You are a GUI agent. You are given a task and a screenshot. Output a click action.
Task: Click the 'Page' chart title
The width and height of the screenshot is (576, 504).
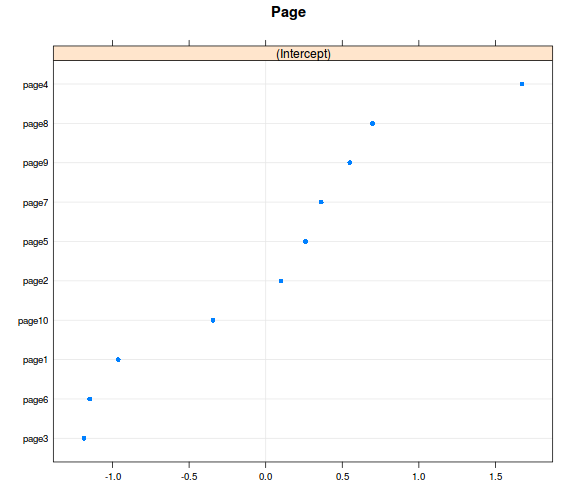[288, 12]
